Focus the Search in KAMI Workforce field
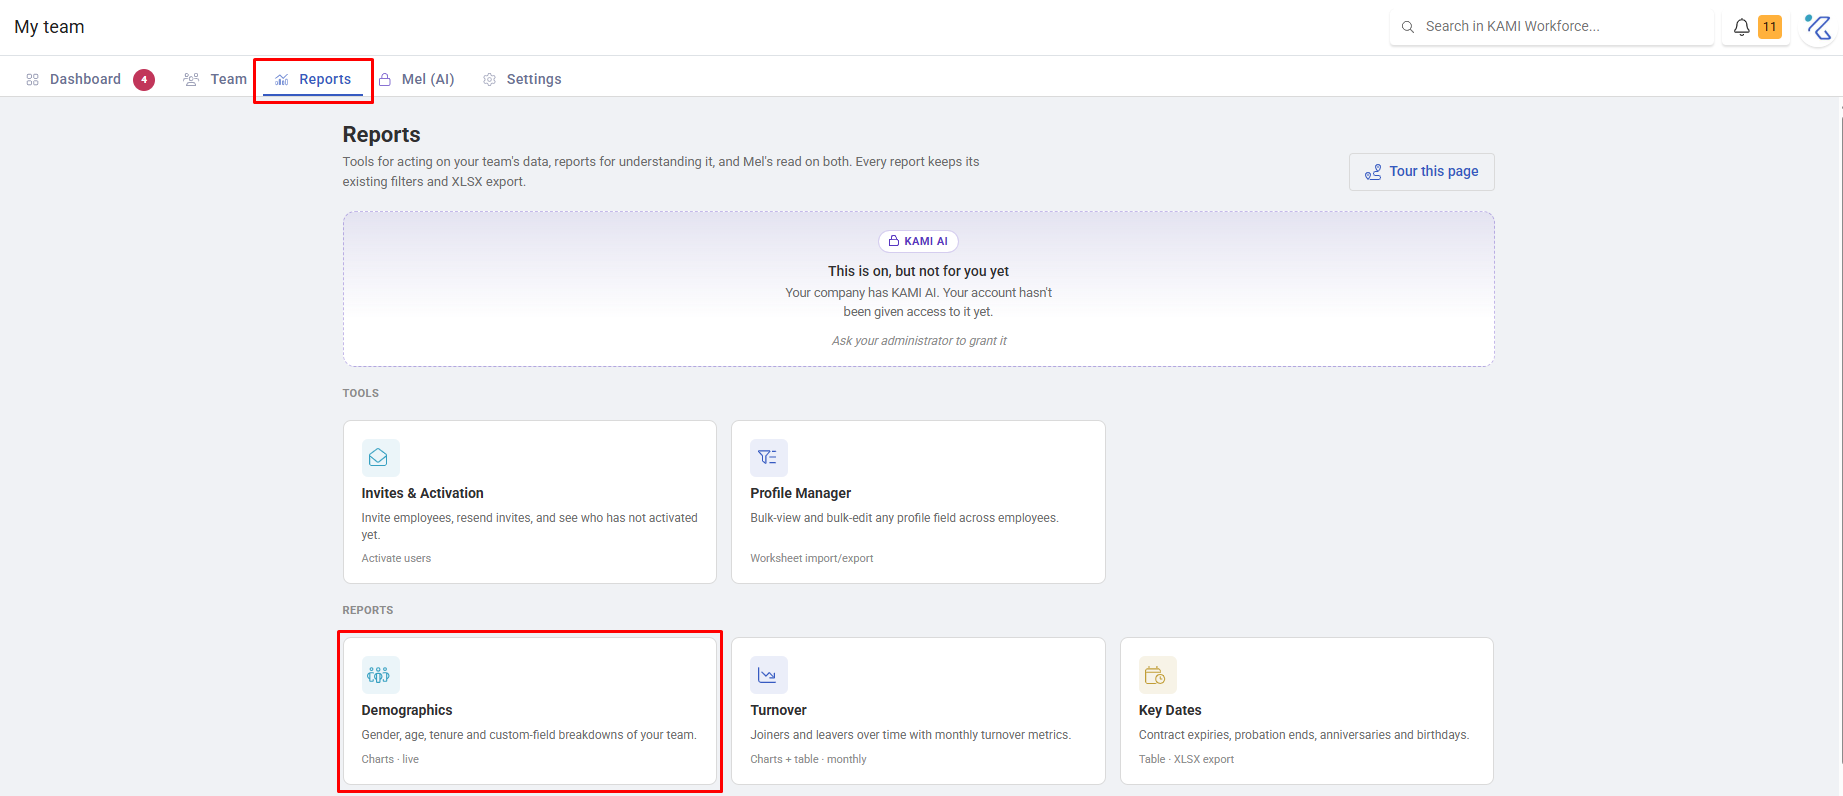This screenshot has width=1843, height=796. 1552,27
